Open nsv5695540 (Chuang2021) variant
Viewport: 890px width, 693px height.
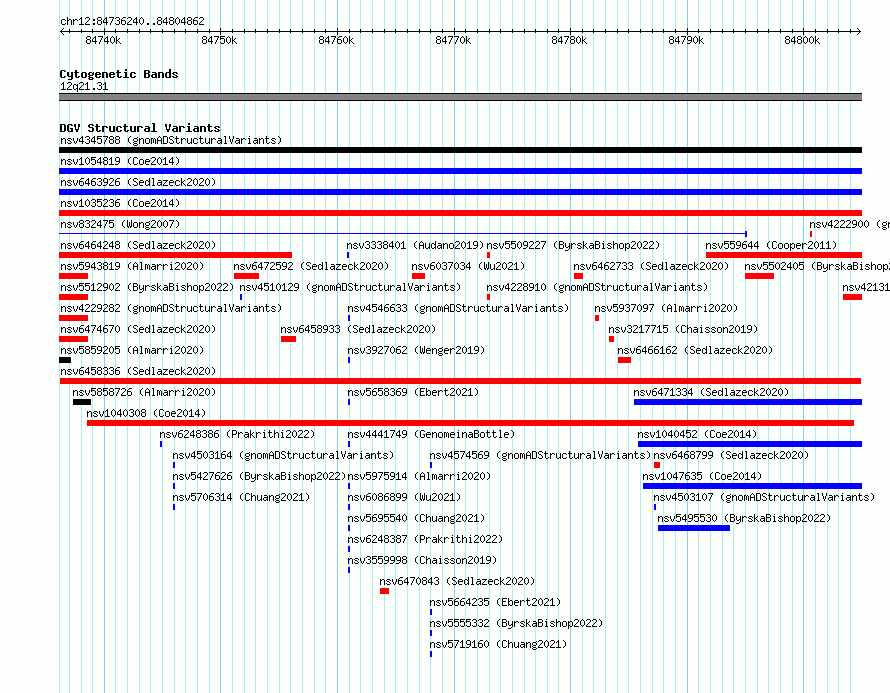(416, 518)
